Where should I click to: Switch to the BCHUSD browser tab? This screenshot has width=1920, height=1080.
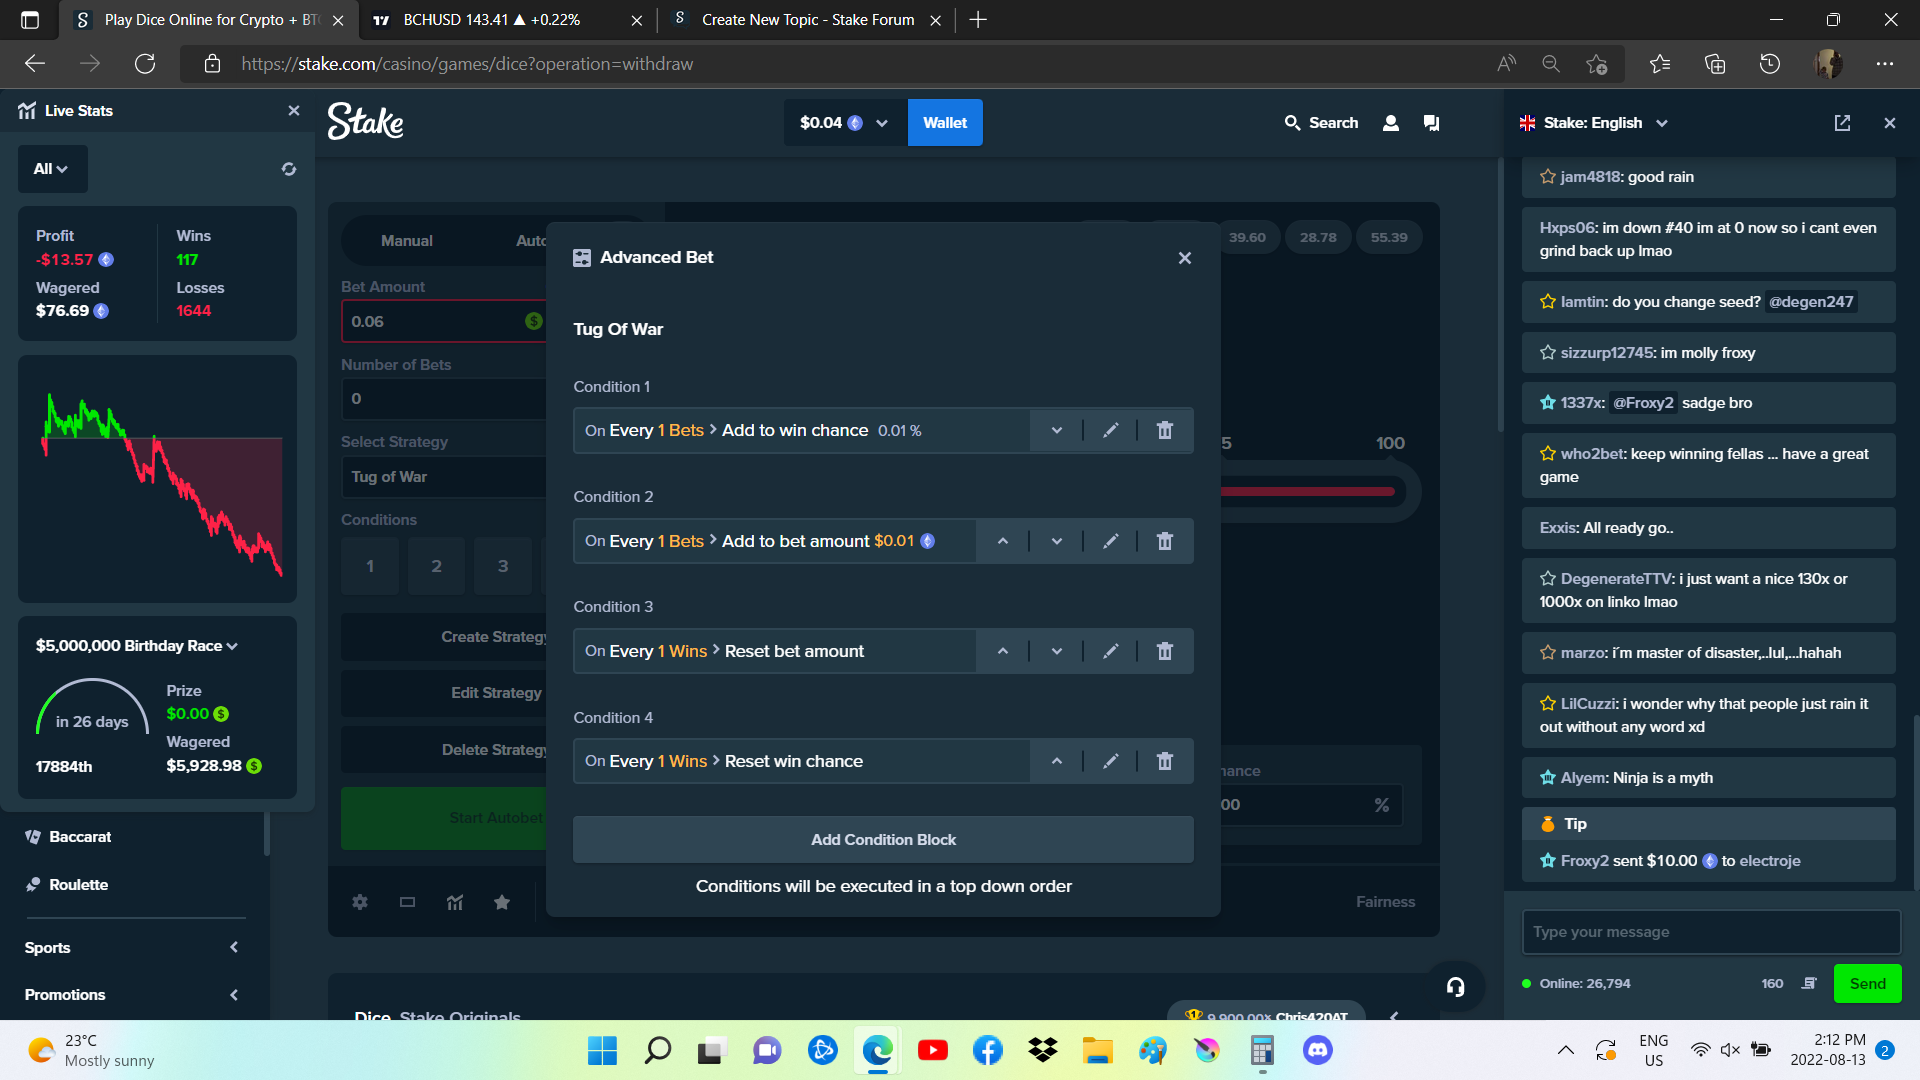click(490, 20)
